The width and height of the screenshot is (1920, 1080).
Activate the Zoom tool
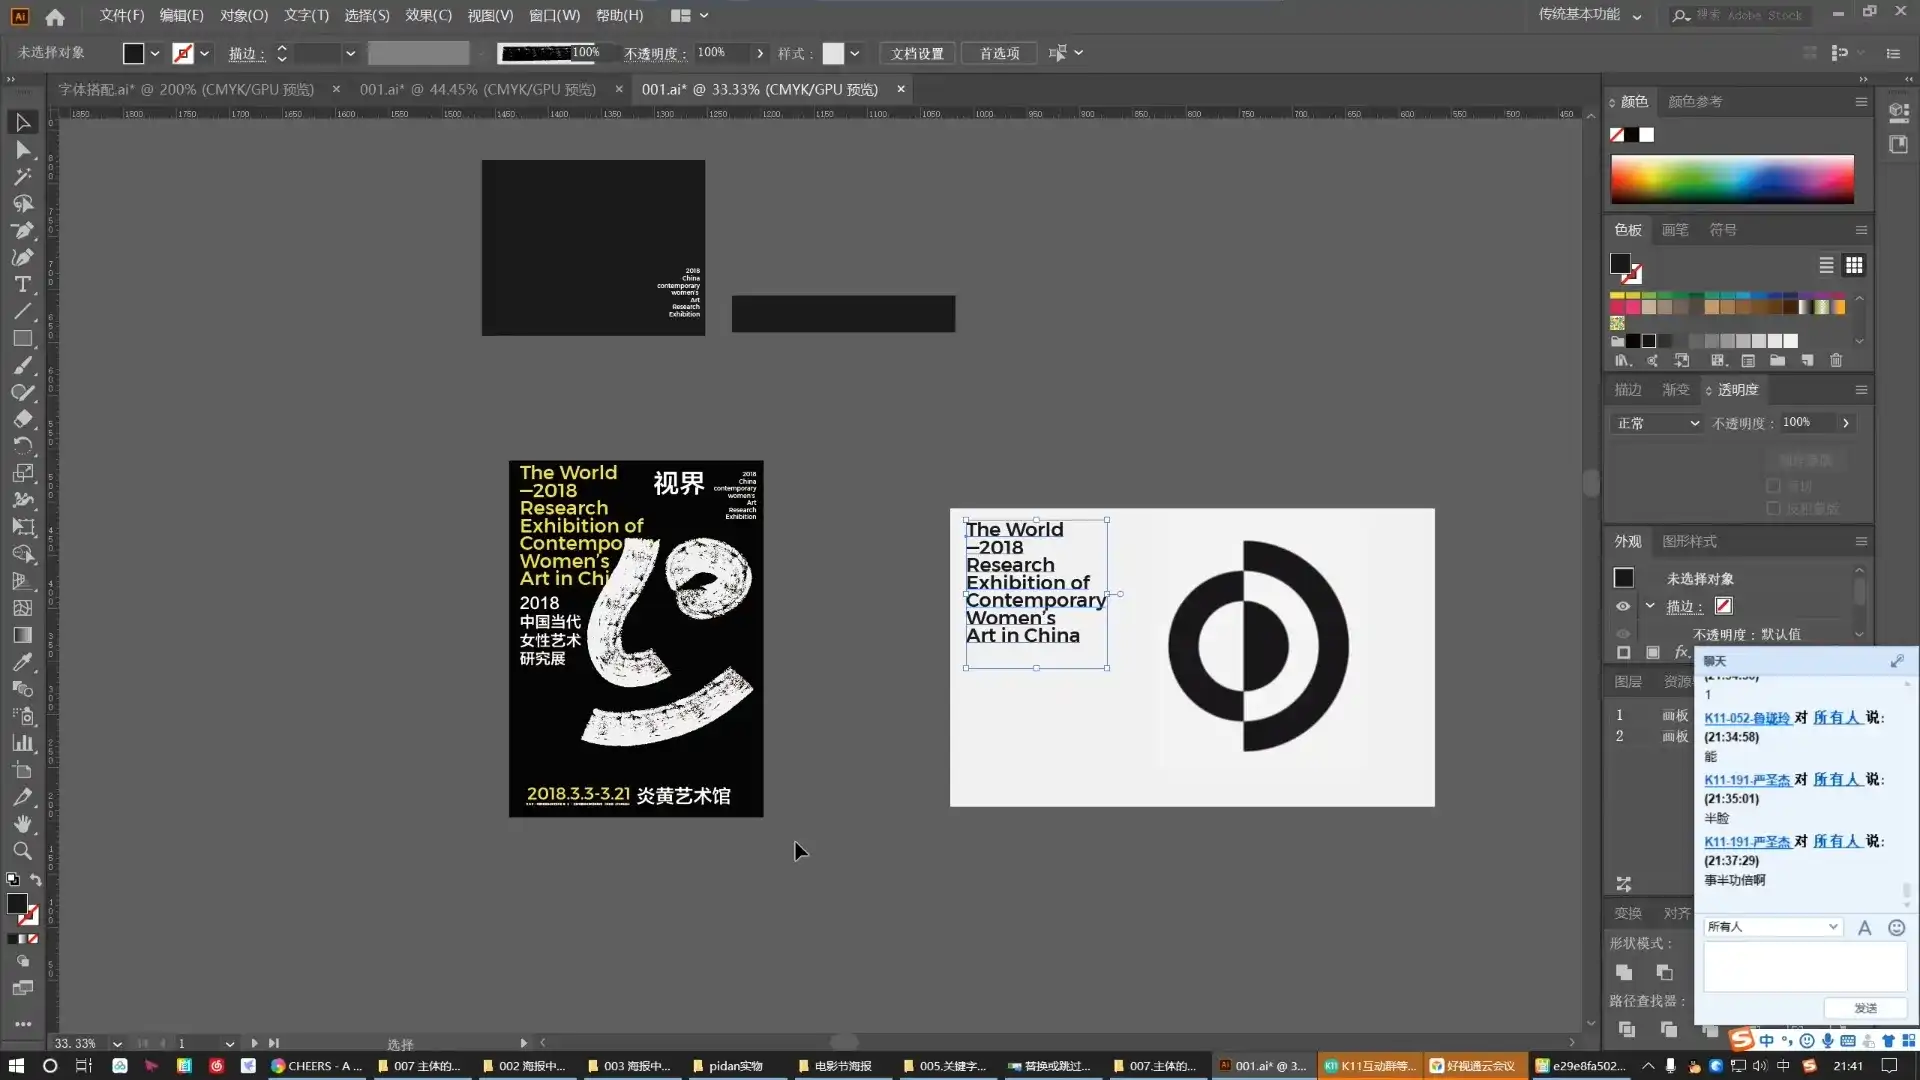(22, 851)
